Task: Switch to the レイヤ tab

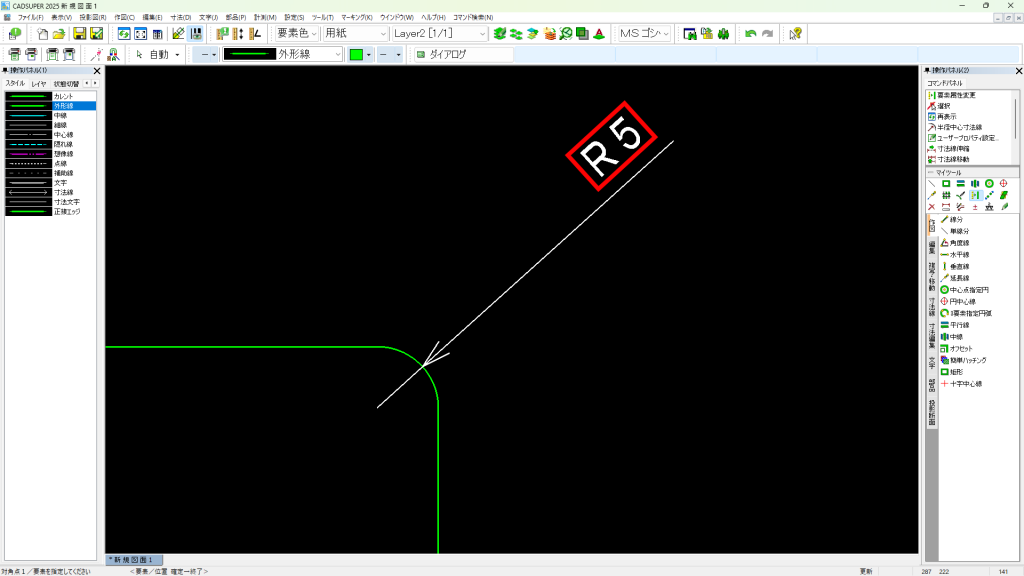Action: (39, 84)
